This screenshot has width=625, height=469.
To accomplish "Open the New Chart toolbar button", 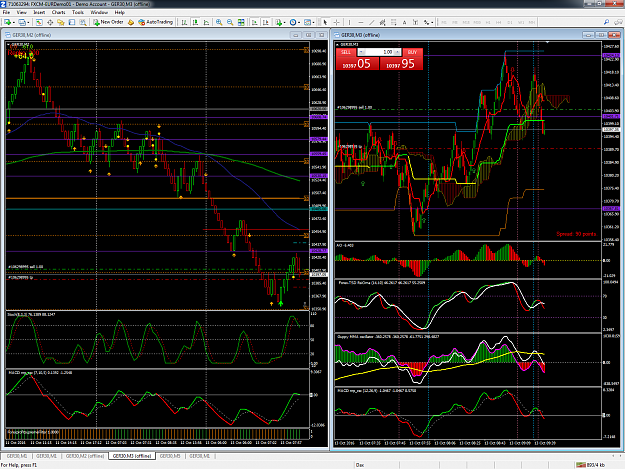I will pos(7,22).
